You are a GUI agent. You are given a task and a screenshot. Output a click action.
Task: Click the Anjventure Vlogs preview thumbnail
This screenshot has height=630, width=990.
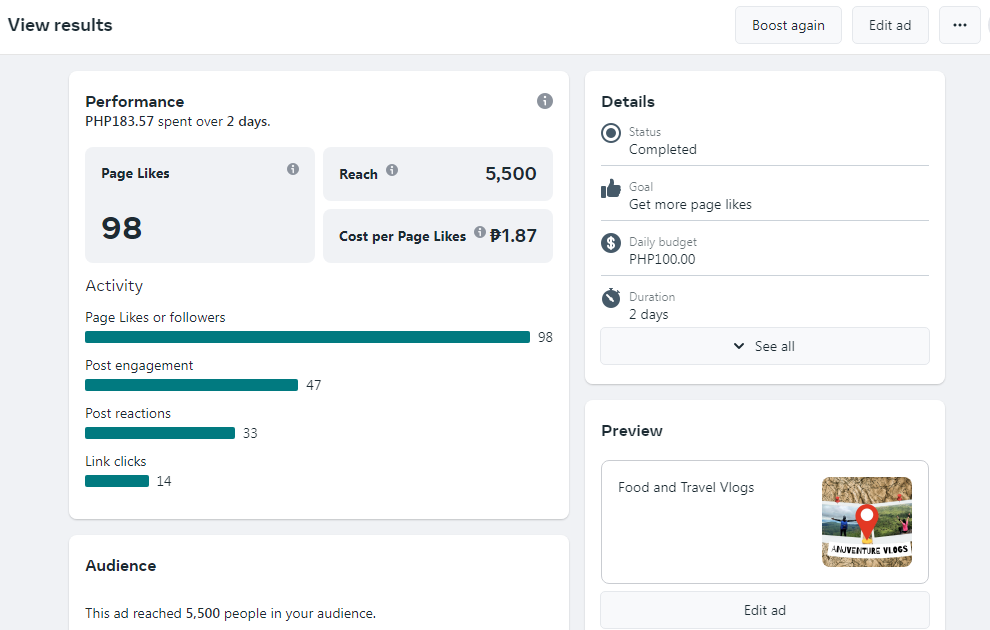click(867, 522)
